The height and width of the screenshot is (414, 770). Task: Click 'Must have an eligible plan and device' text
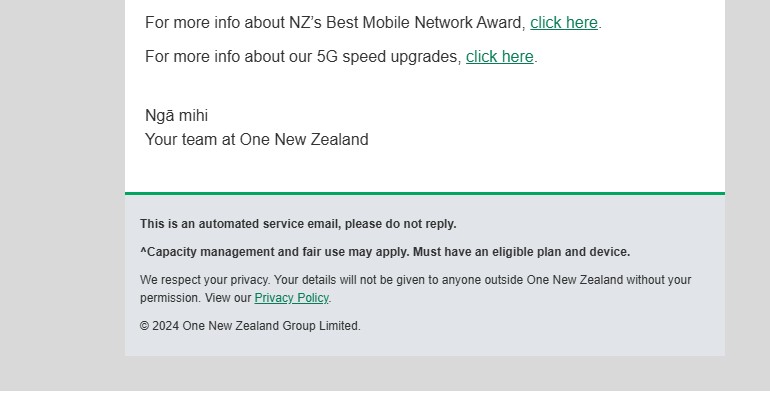tap(522, 252)
